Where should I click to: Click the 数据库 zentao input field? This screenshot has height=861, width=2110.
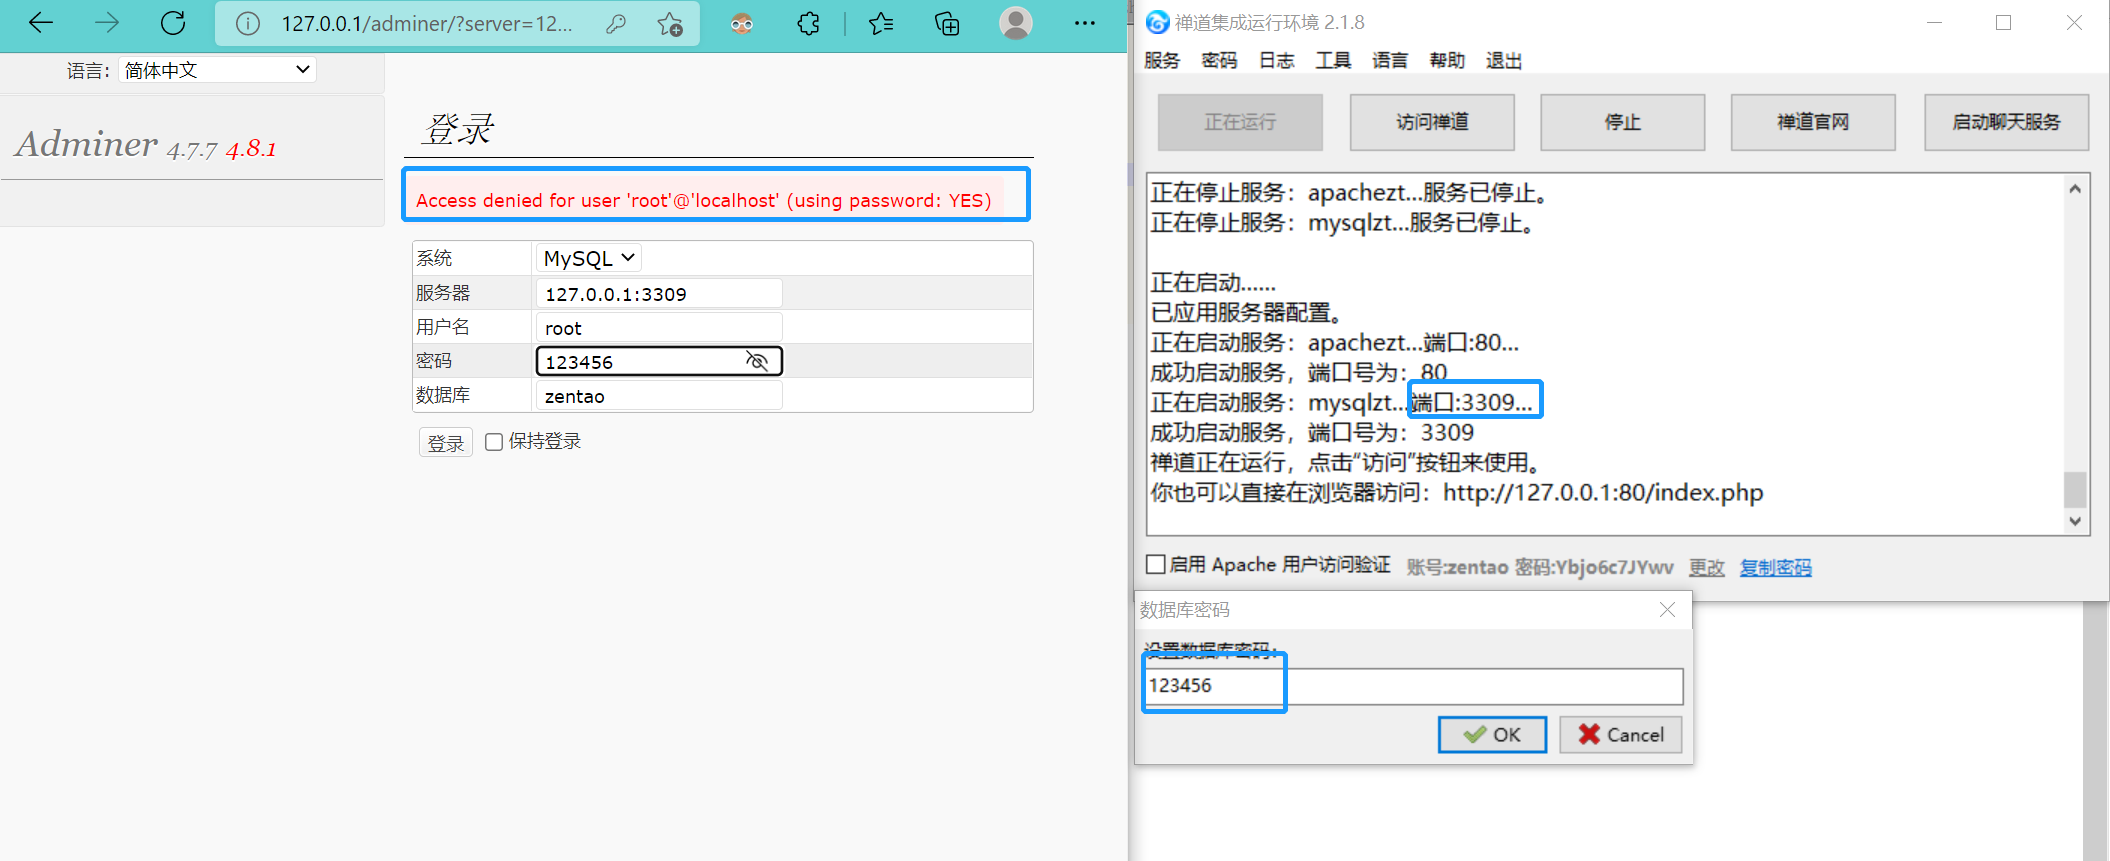659,396
